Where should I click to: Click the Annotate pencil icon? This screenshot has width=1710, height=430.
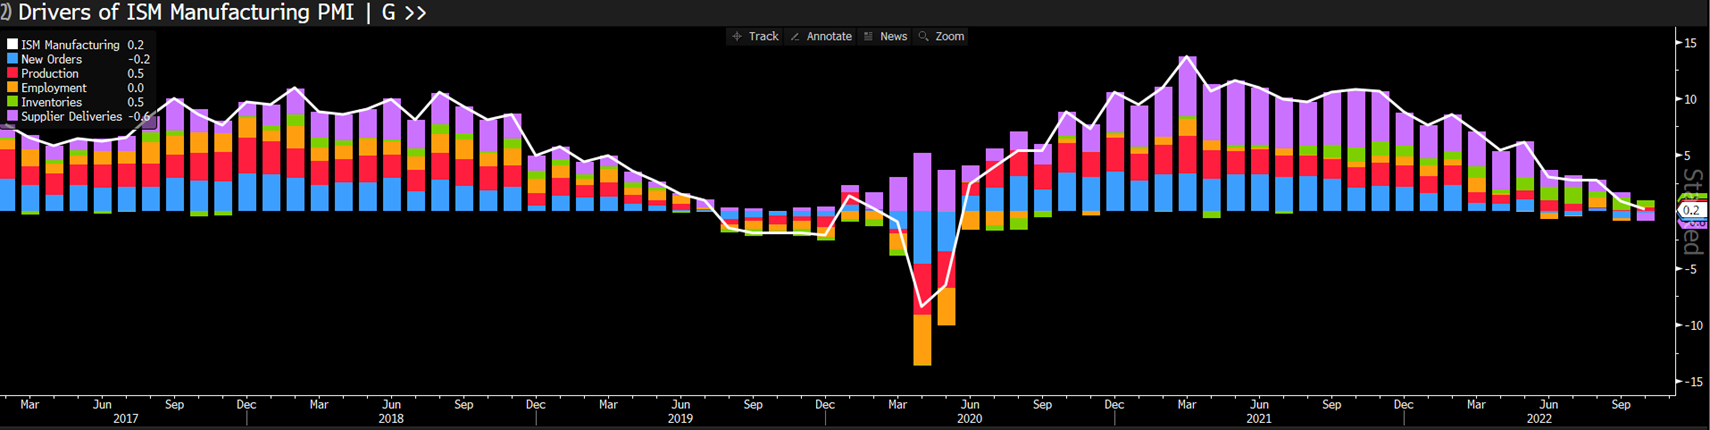pos(795,37)
